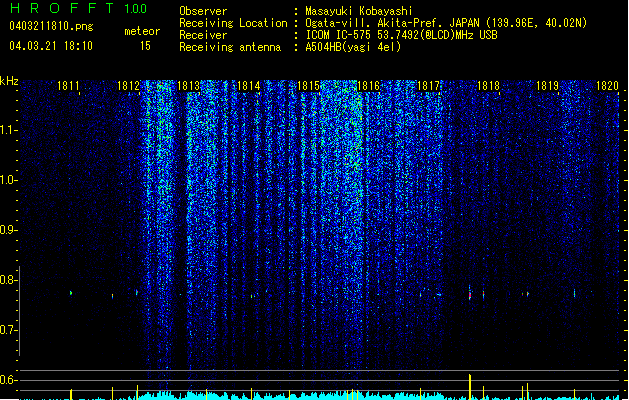
Task: Select the ICOM IC-575 receiver details
Action: pos(402,35)
